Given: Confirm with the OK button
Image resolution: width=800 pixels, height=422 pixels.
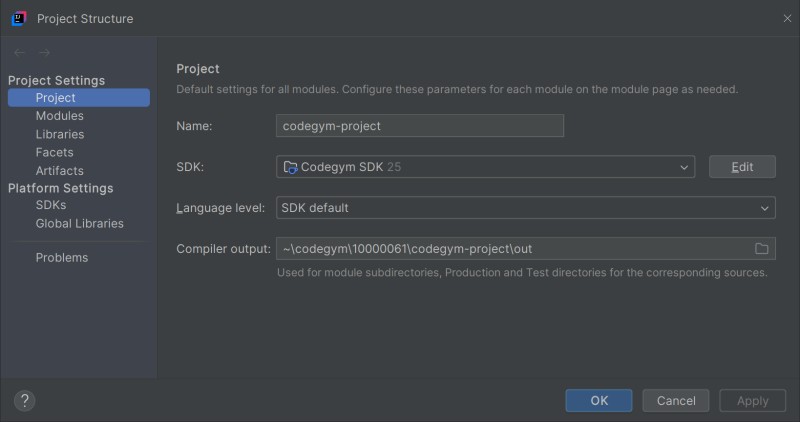Looking at the screenshot, I should pos(598,400).
